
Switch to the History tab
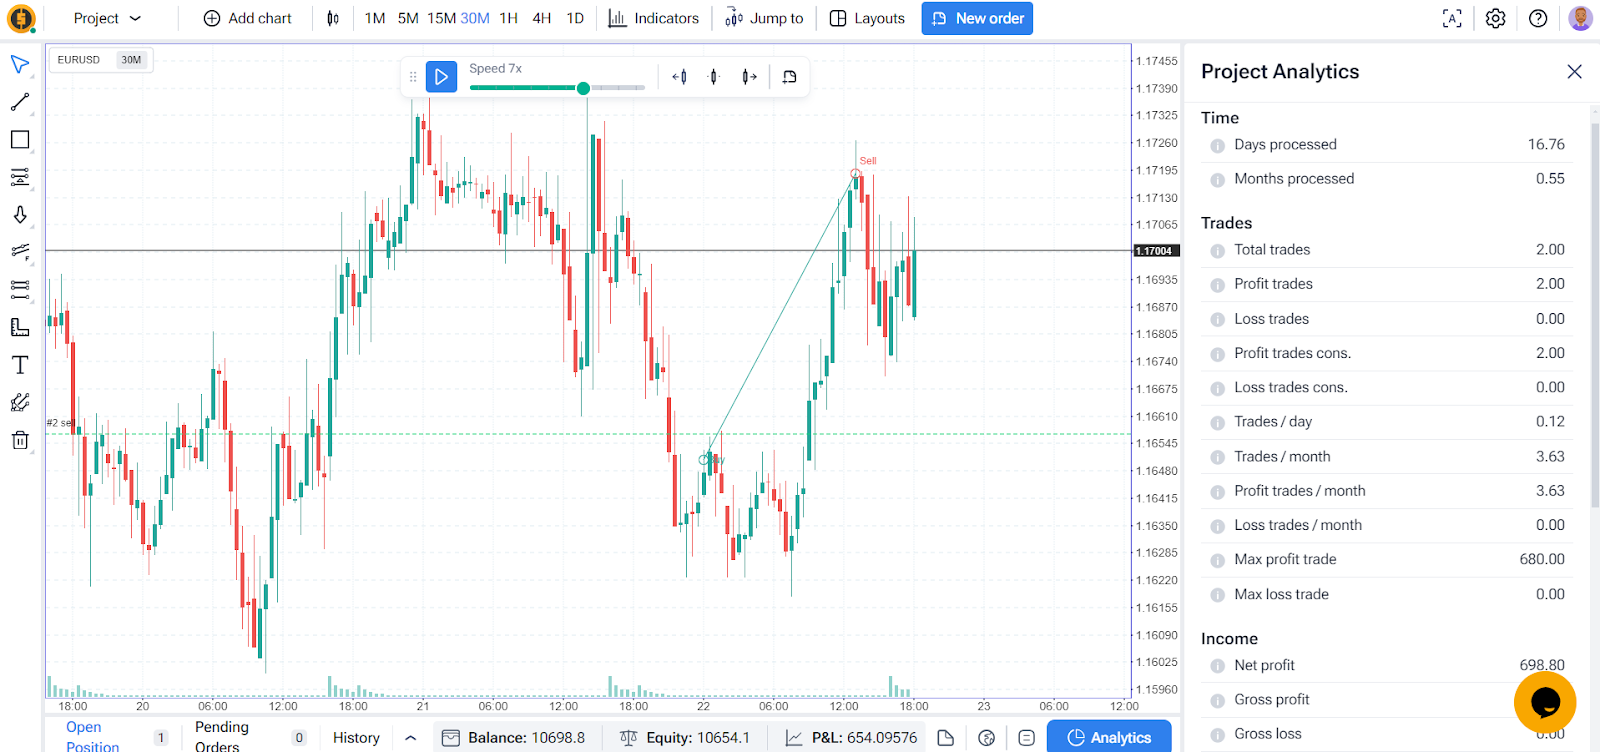click(356, 738)
